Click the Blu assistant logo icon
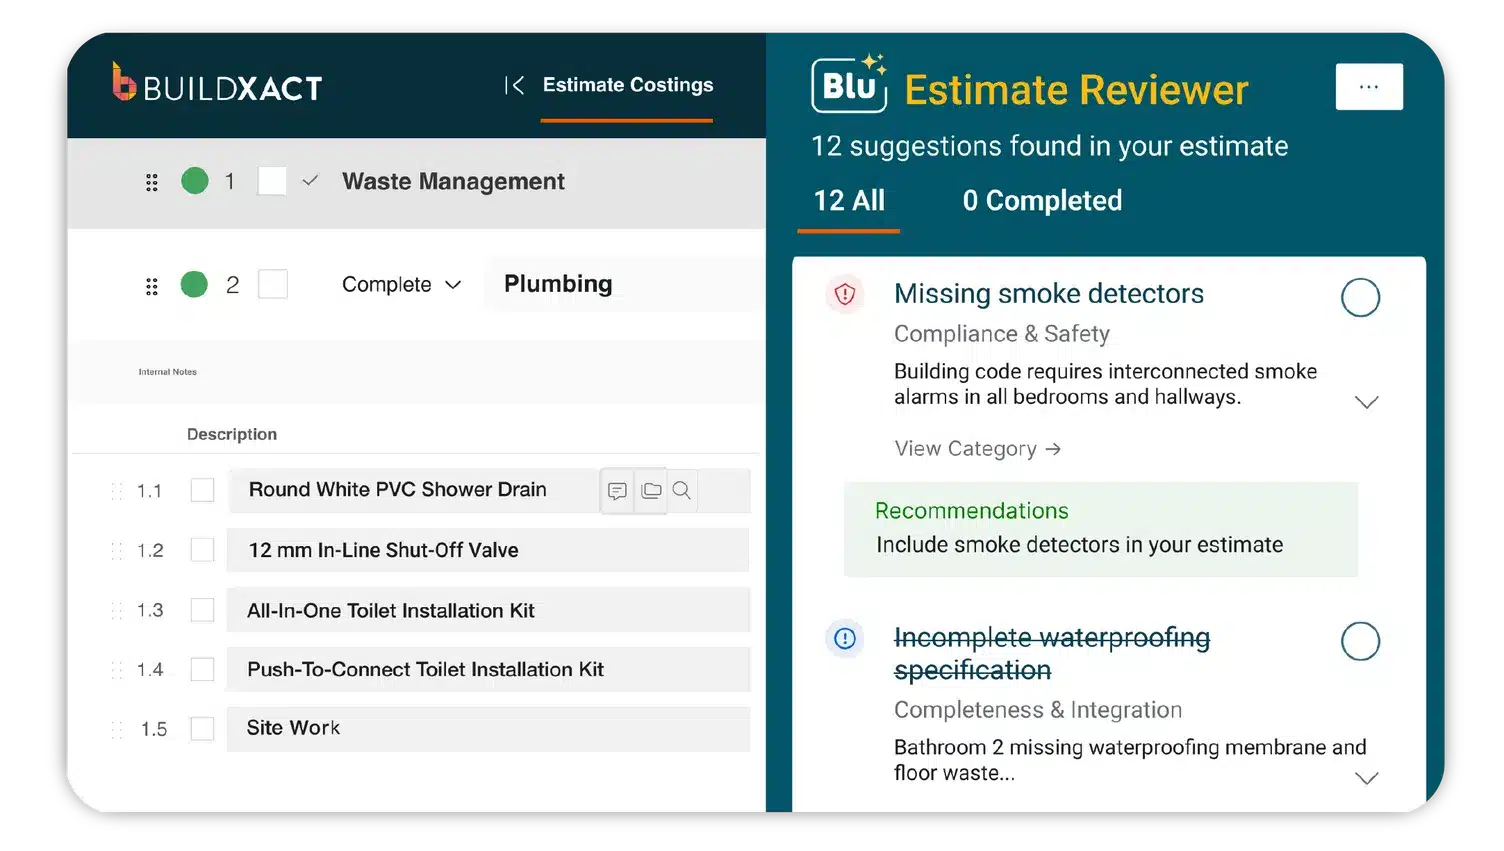Image resolution: width=1504 pixels, height=851 pixels. coord(849,85)
